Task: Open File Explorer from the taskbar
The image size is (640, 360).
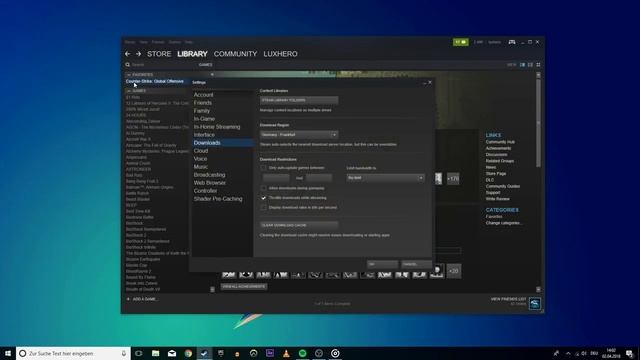Action: click(x=156, y=353)
